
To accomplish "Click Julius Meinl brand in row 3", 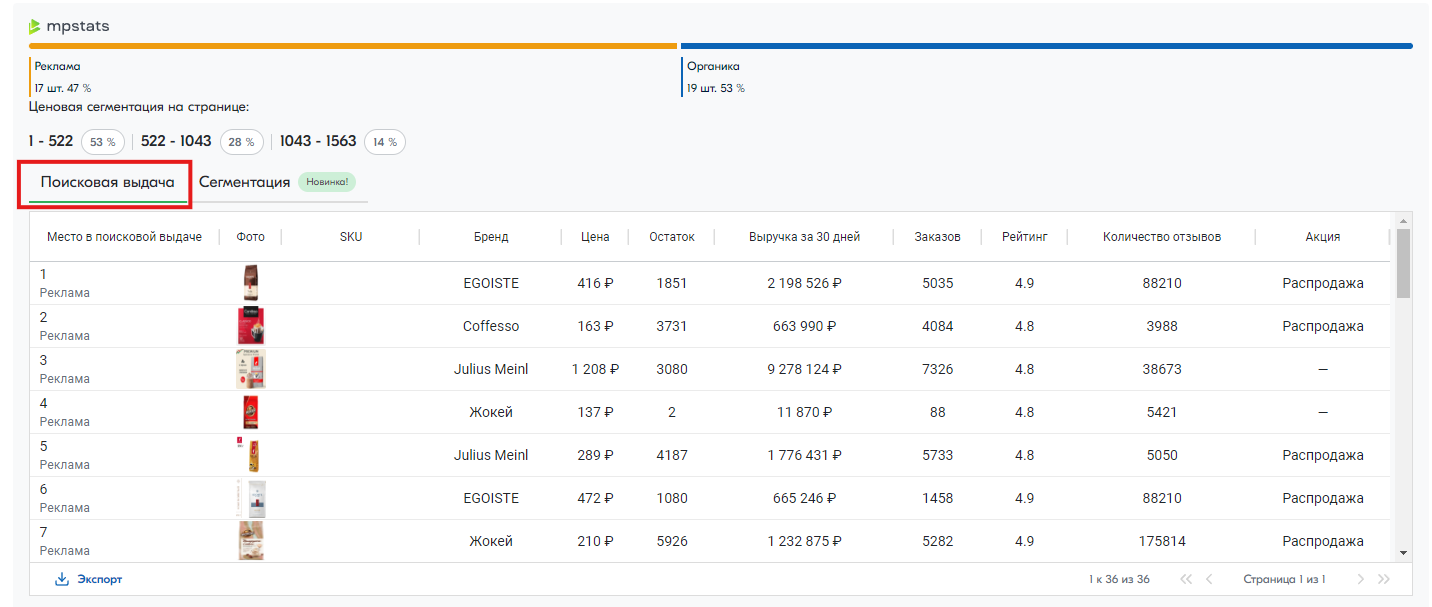I will [491, 369].
